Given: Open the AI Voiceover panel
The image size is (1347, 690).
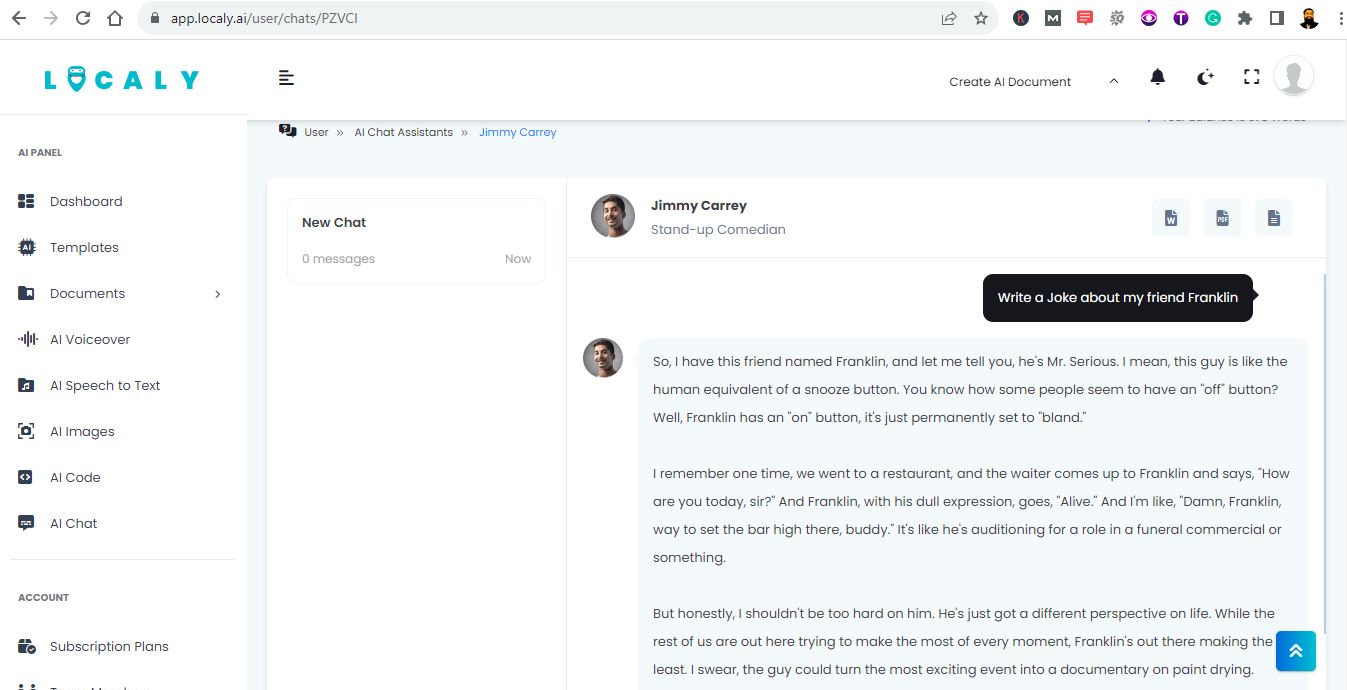Looking at the screenshot, I should tap(90, 339).
